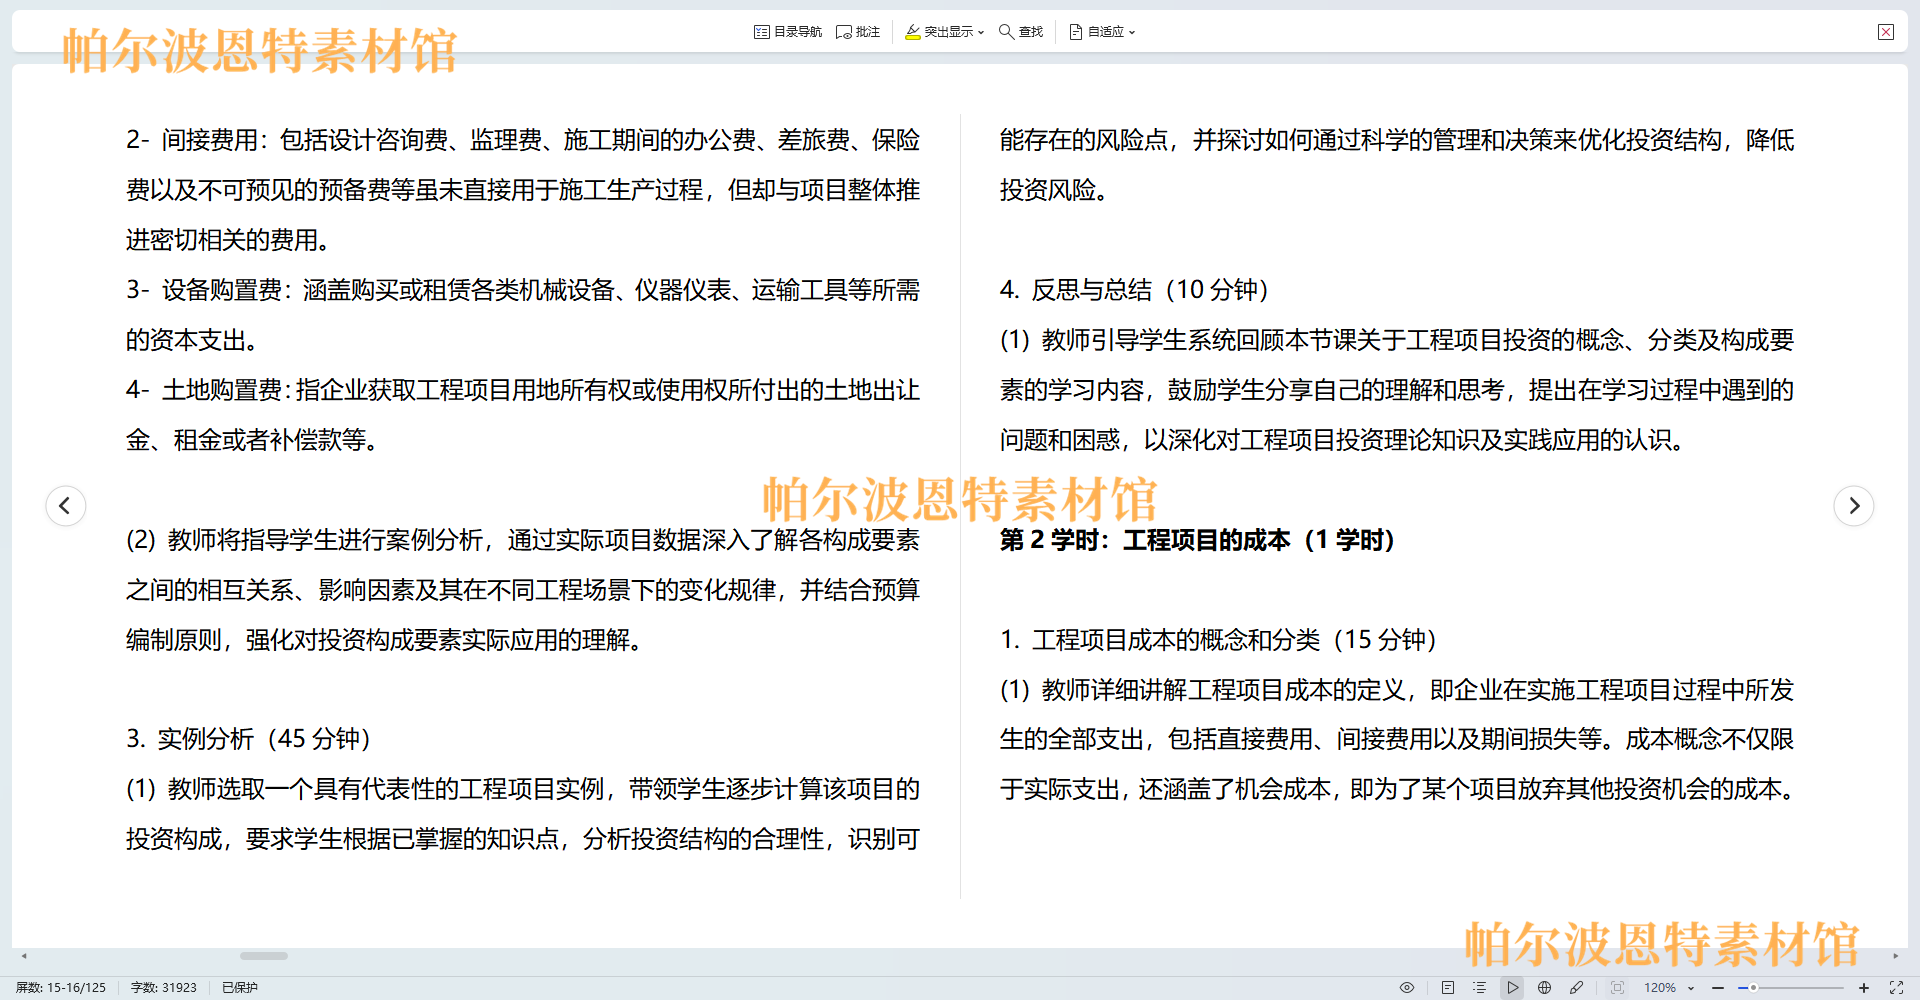The width and height of the screenshot is (1920, 1000).
Task: Click the 已保护 protection status
Action: pyautogui.click(x=240, y=987)
